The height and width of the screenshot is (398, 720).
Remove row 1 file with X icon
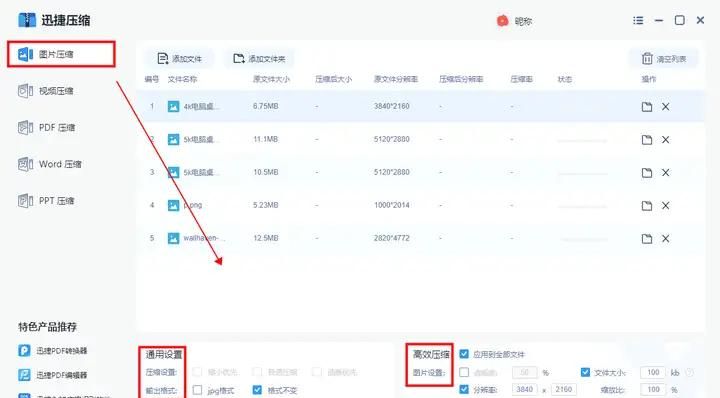(x=665, y=107)
